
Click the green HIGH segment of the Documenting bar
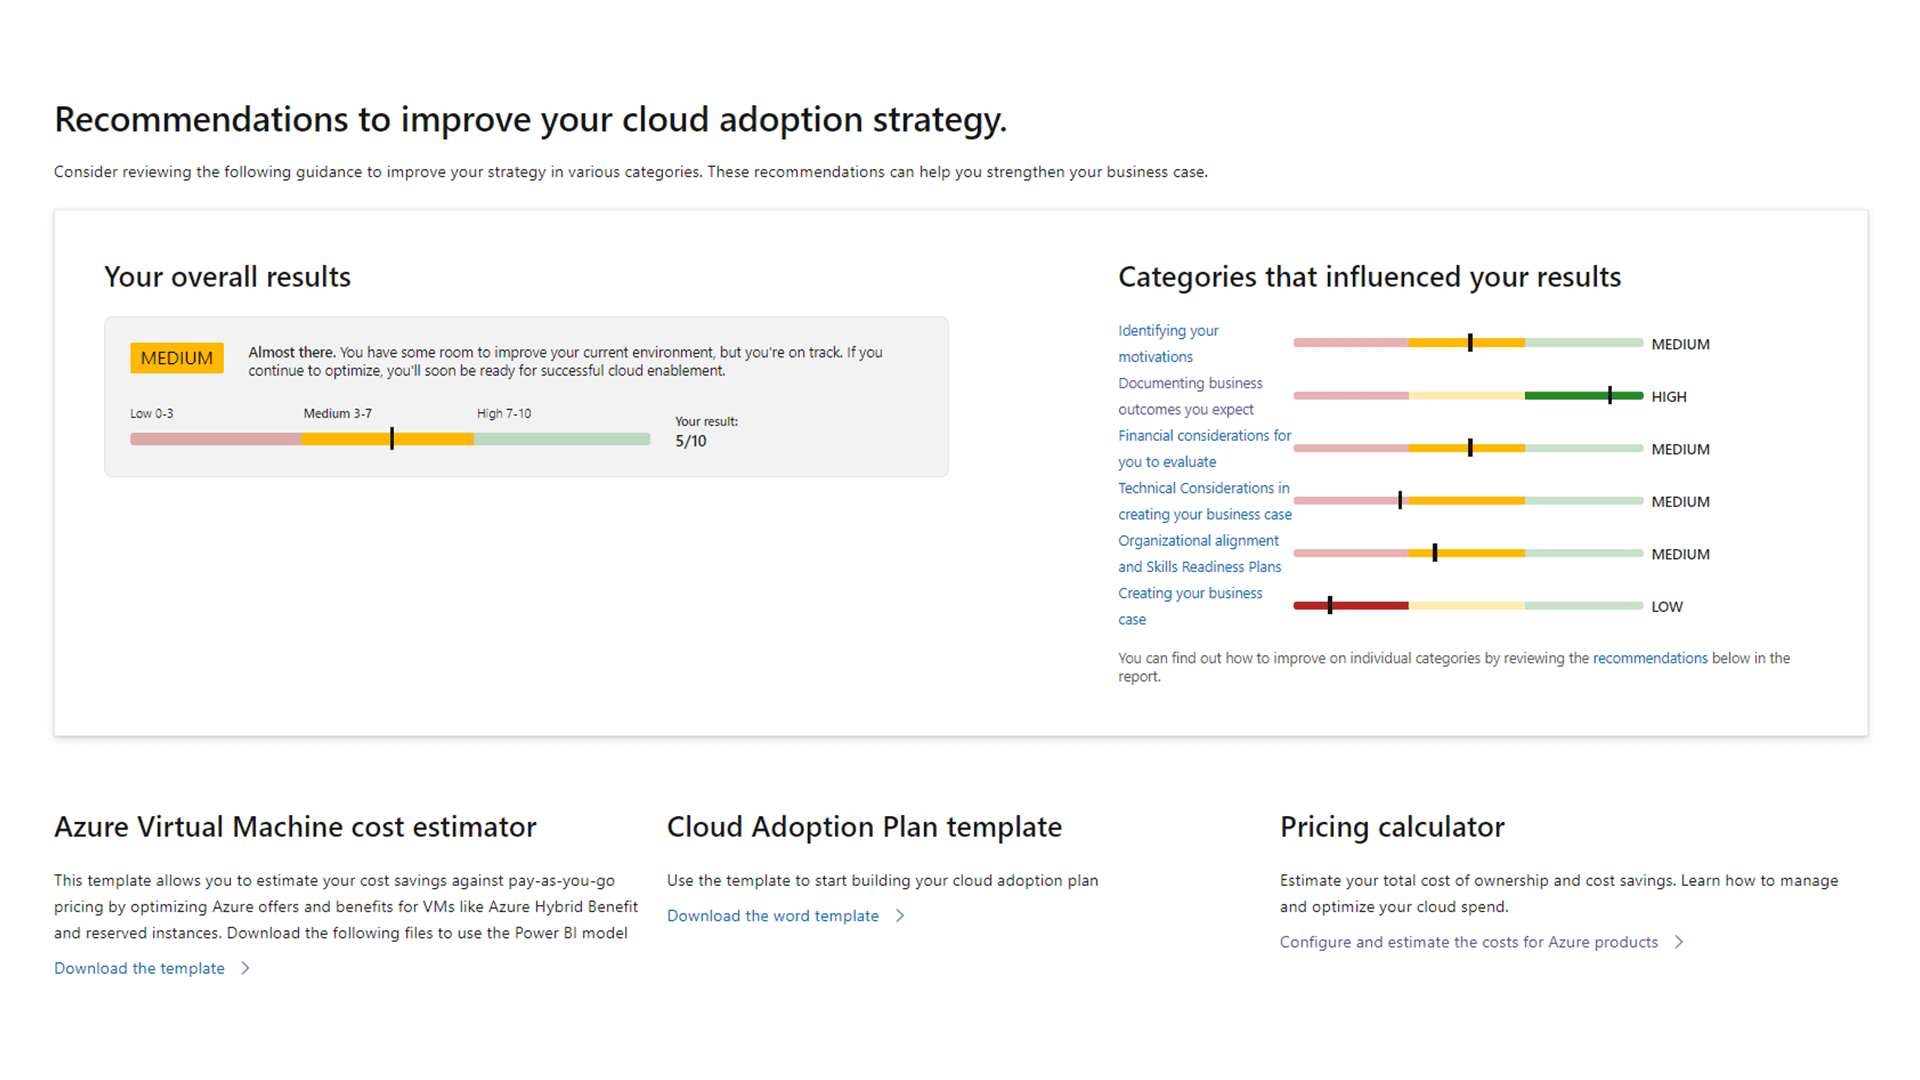[x=1565, y=396]
